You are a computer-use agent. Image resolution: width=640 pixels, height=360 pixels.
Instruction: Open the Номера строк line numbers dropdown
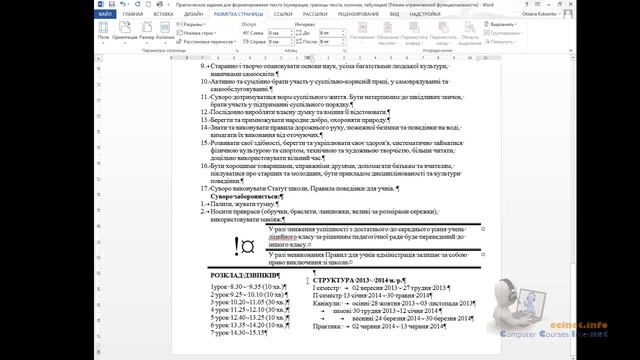(x=196, y=33)
